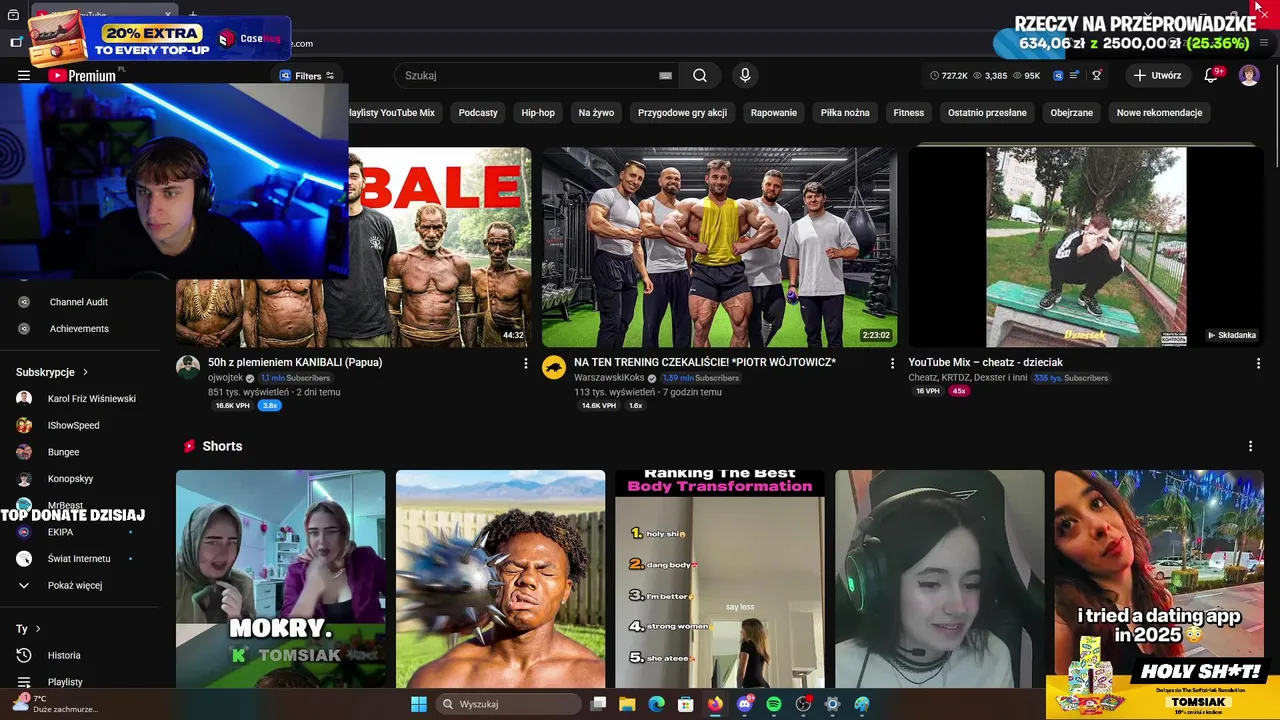Select the Playlisty YouTube Mix chip

(393, 113)
